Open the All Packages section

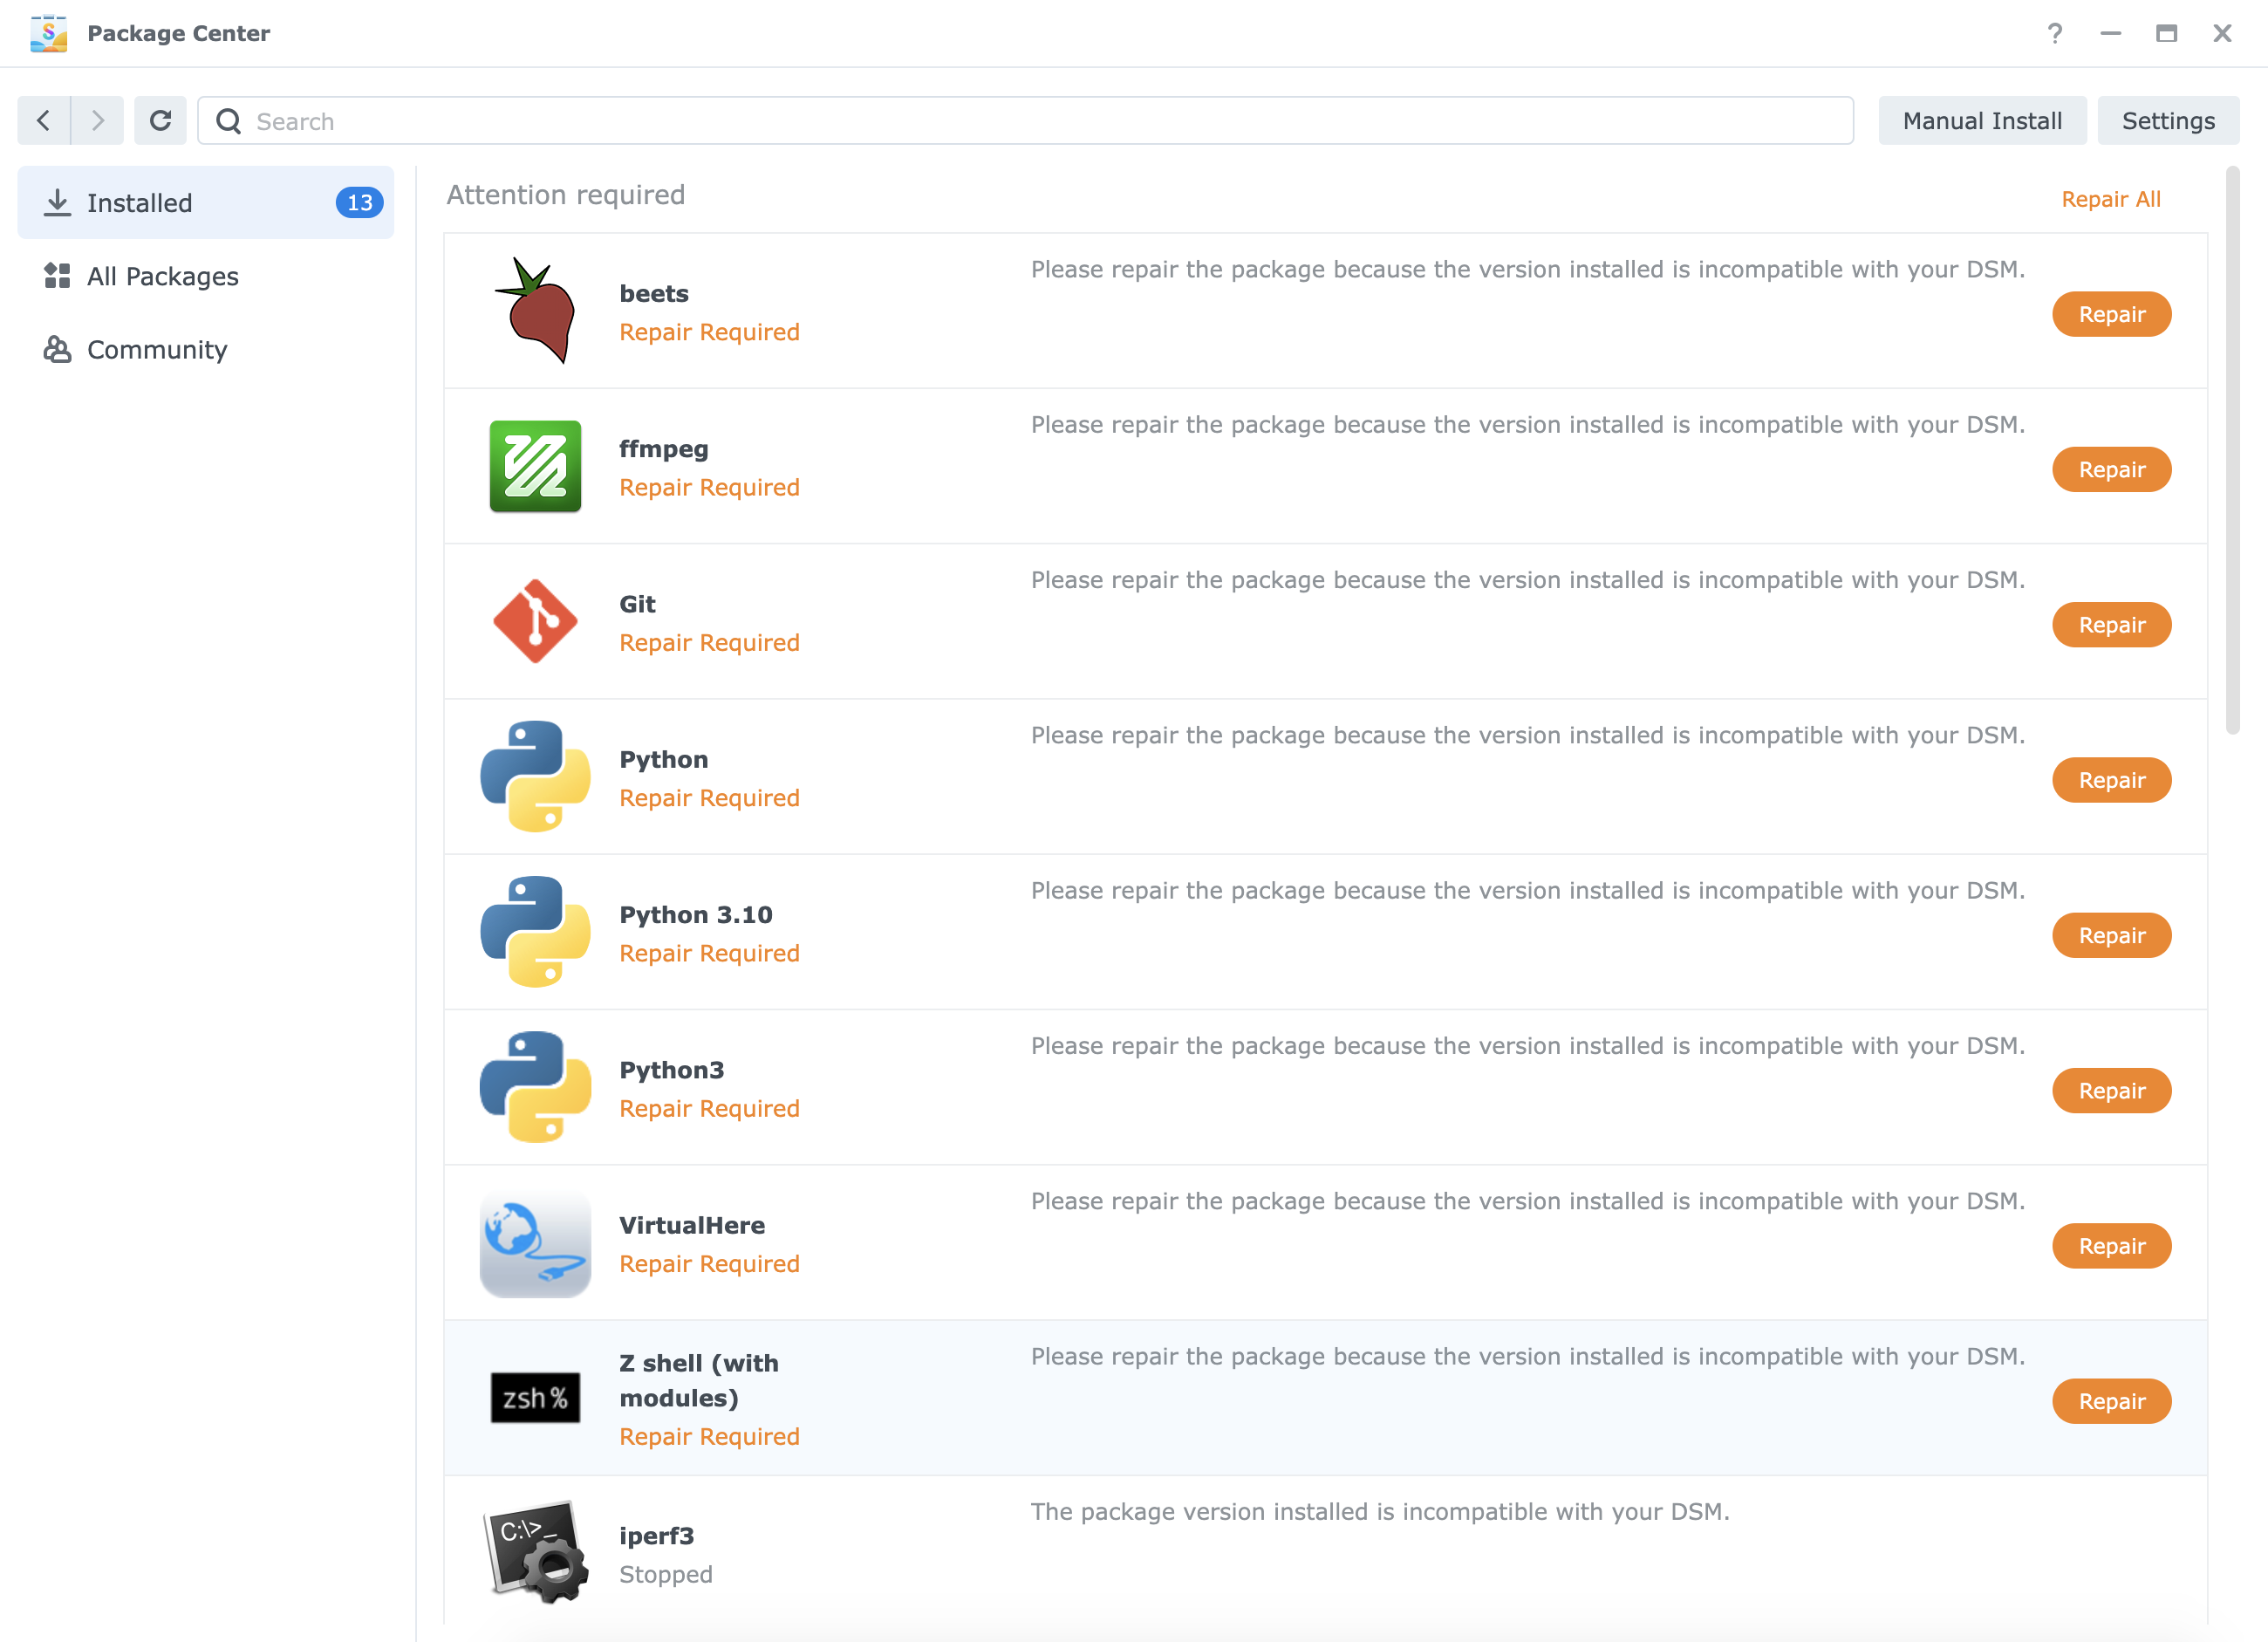pos(162,276)
